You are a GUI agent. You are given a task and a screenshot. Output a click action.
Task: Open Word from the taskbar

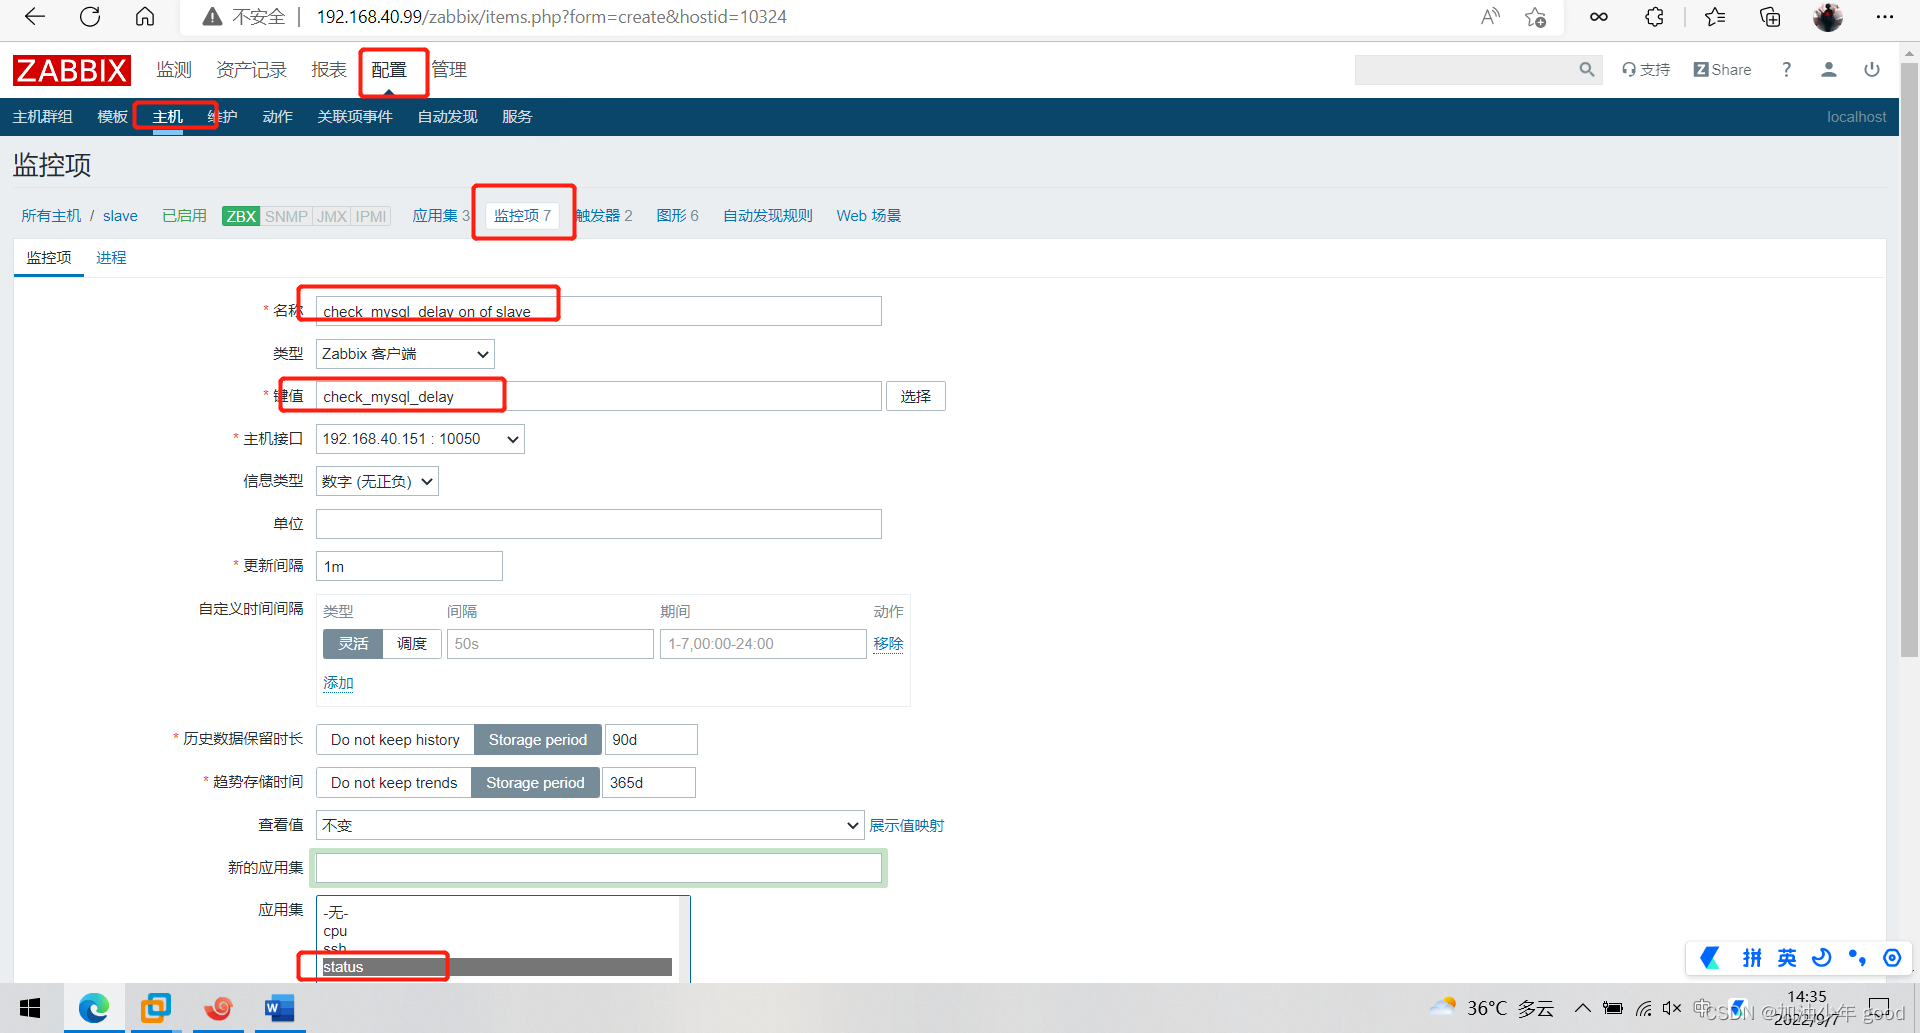tap(279, 1008)
